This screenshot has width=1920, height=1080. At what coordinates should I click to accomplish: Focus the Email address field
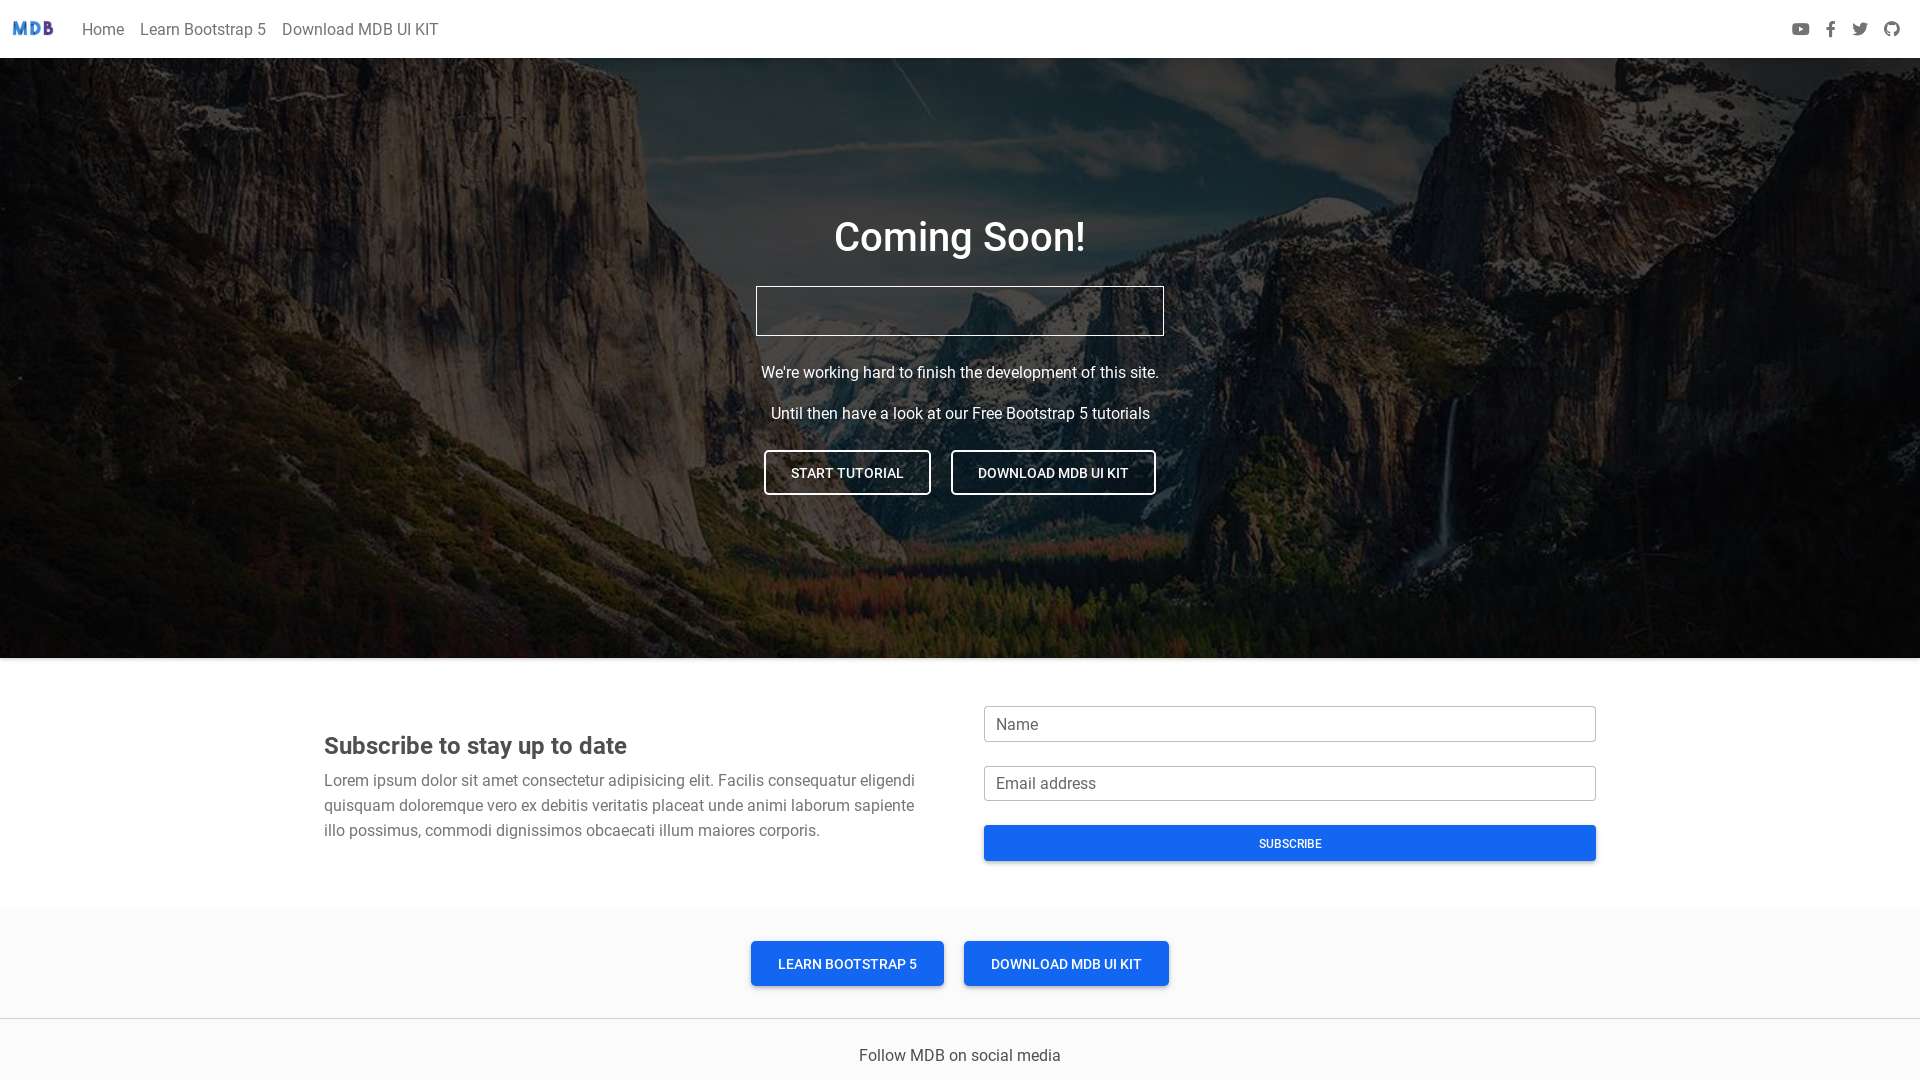tap(1289, 783)
